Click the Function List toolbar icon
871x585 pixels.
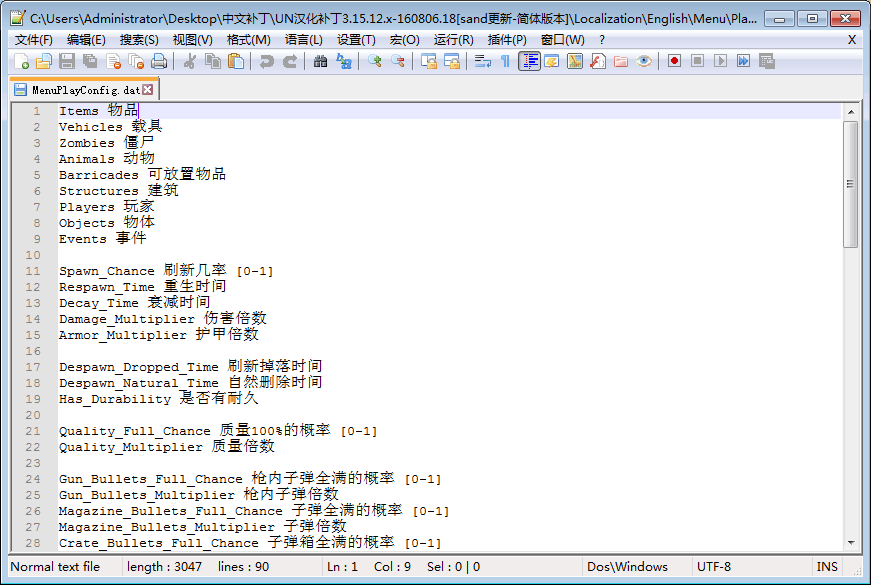(x=597, y=61)
